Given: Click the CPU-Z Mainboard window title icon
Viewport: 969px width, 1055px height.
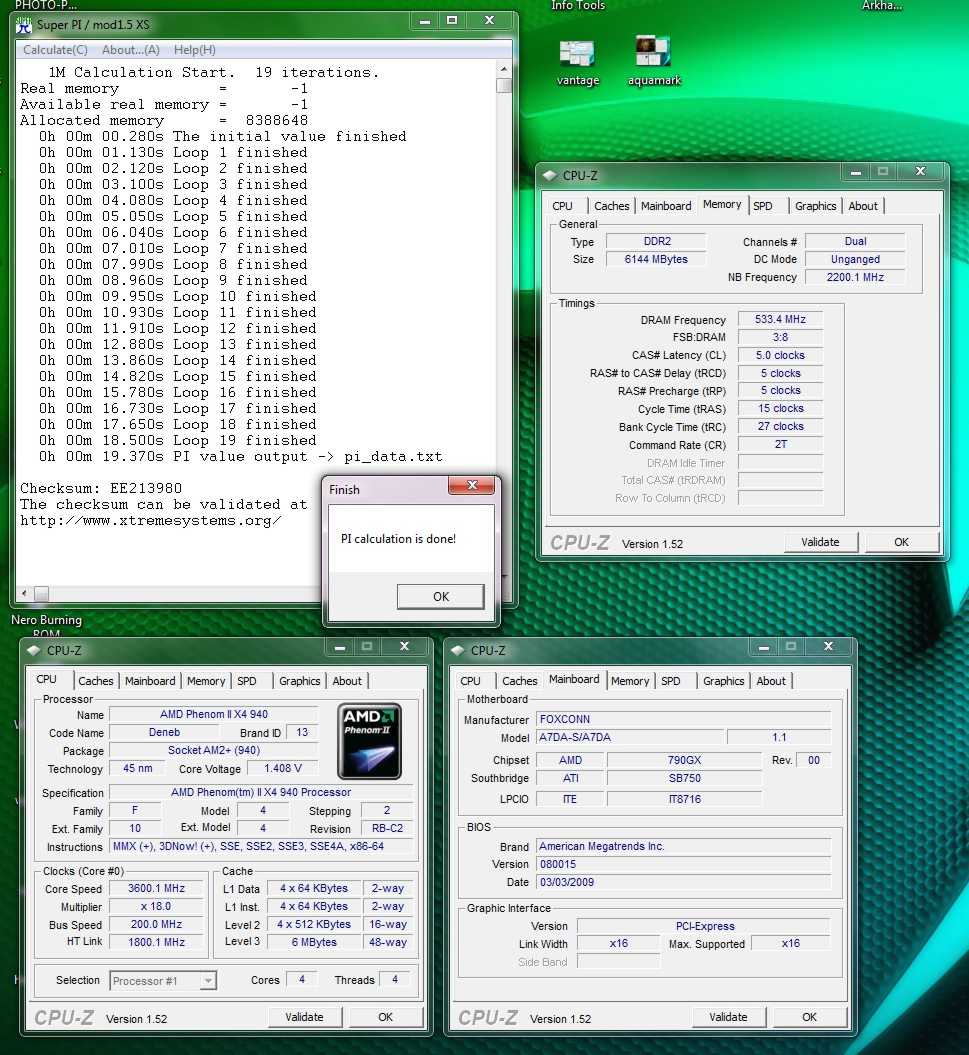Looking at the screenshot, I should tap(458, 651).
